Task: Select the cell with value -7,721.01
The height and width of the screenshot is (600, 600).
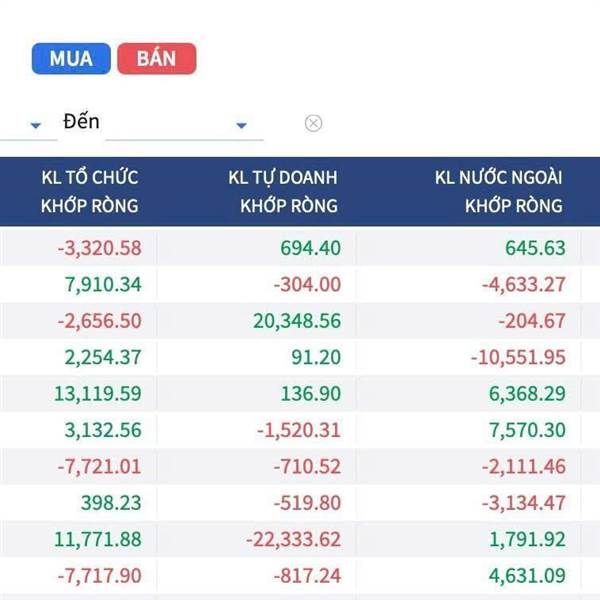Action: tap(99, 467)
